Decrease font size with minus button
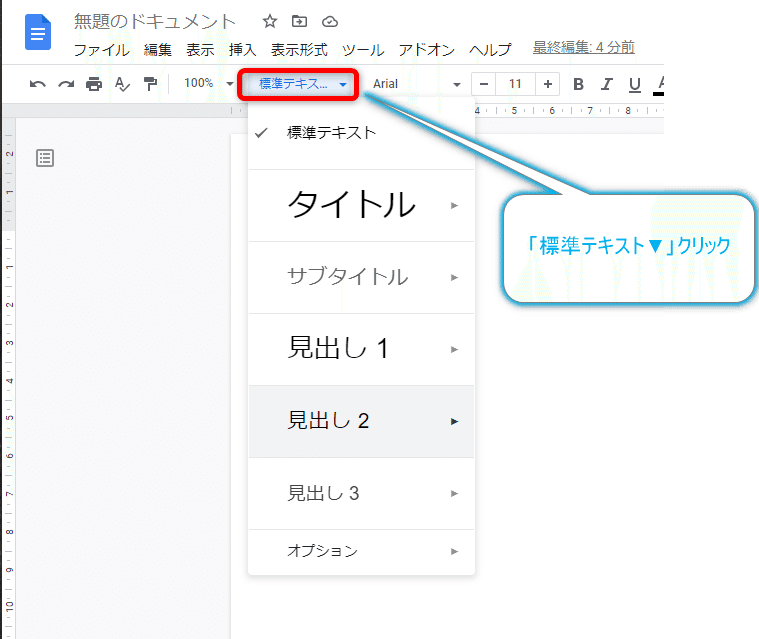The height and width of the screenshot is (639, 759). 484,84
